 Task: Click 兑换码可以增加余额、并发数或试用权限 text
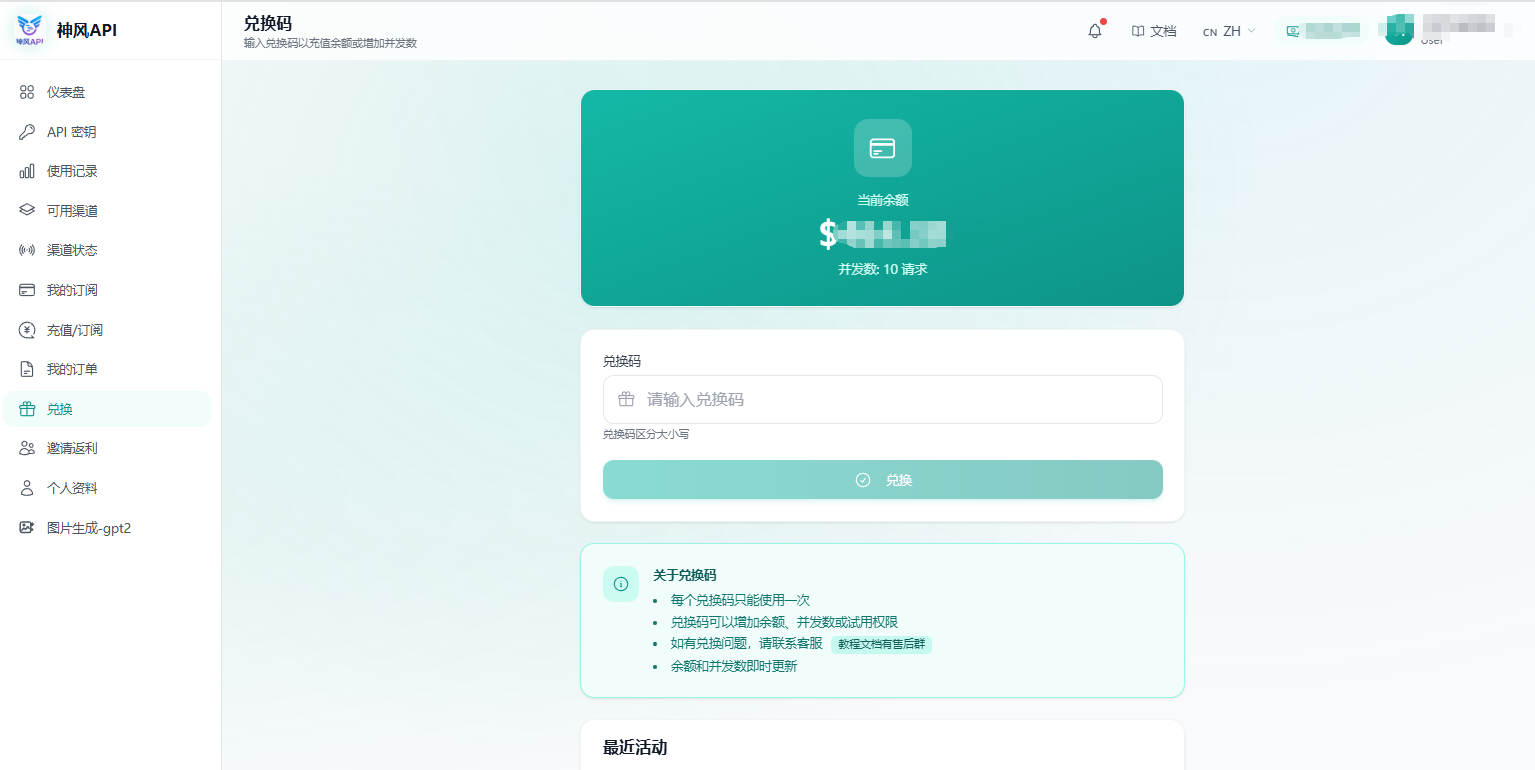pos(784,622)
